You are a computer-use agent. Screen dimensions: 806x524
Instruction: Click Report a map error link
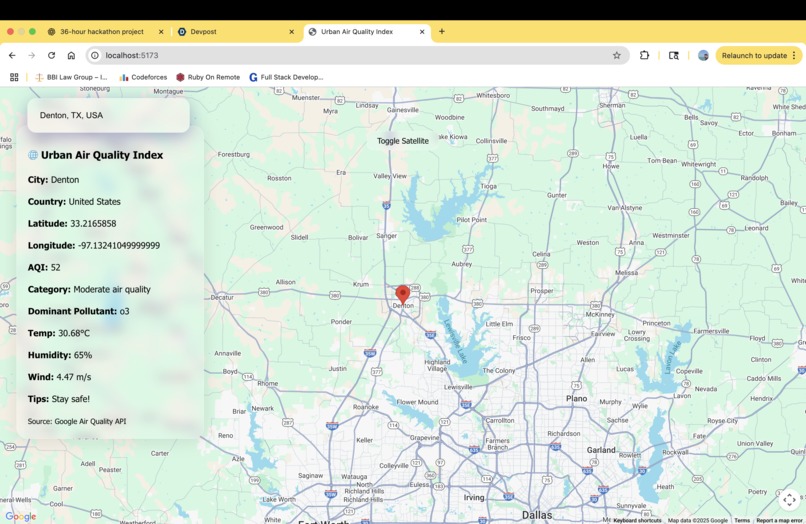779,520
